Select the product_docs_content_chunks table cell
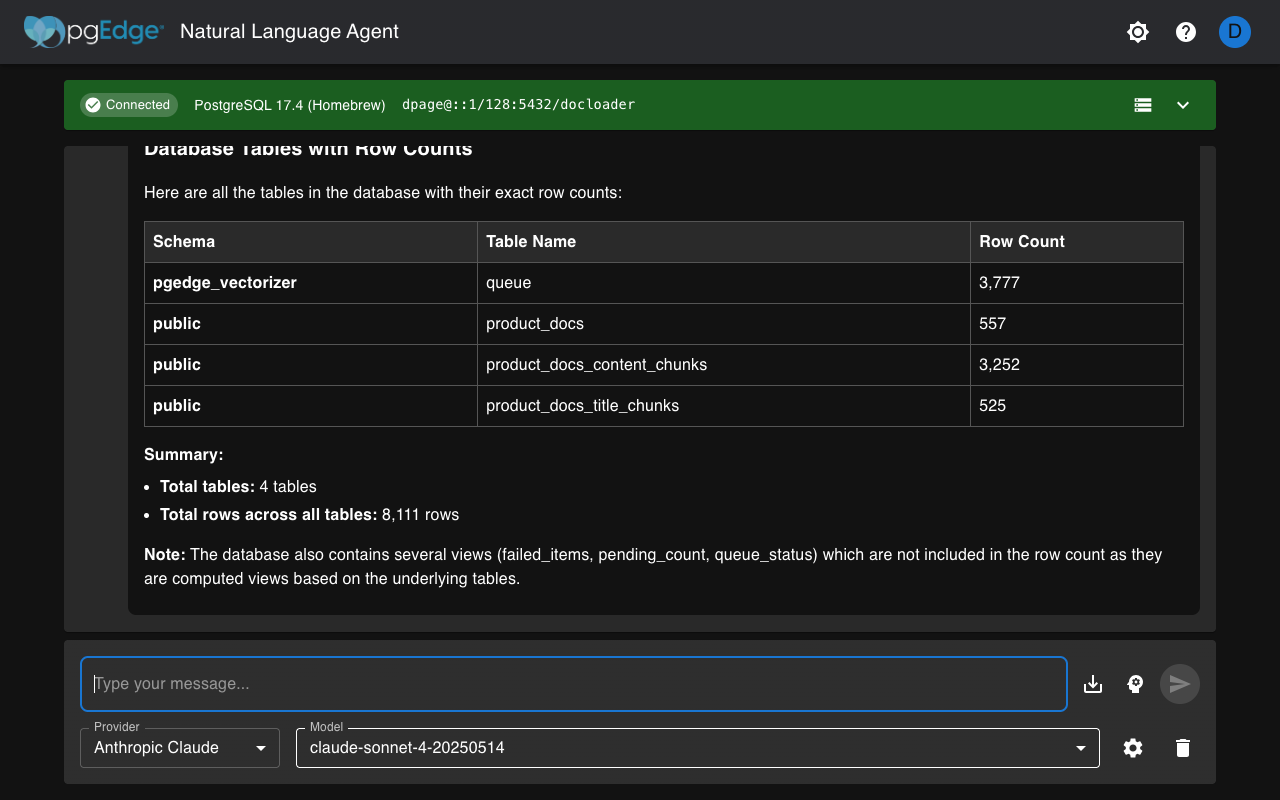The height and width of the screenshot is (800, 1280). [596, 365]
